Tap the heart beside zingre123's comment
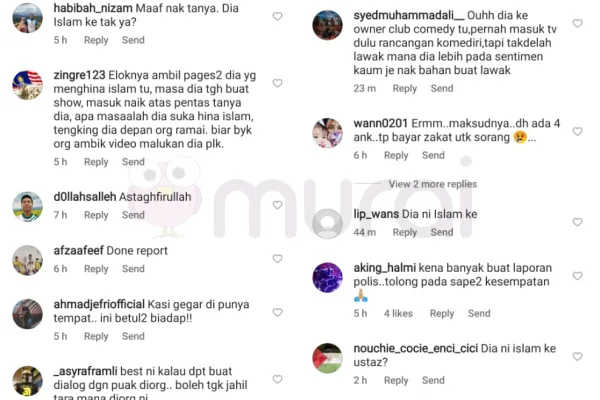 [277, 83]
